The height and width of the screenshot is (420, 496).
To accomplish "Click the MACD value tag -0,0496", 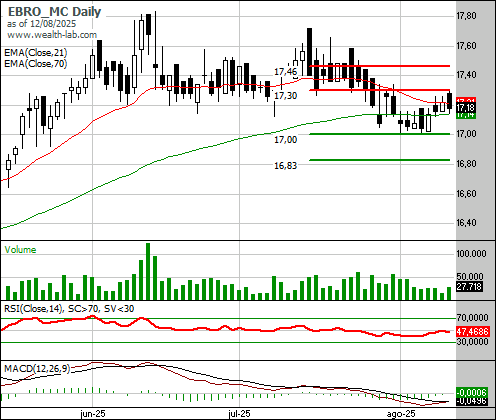I will [x=471, y=401].
